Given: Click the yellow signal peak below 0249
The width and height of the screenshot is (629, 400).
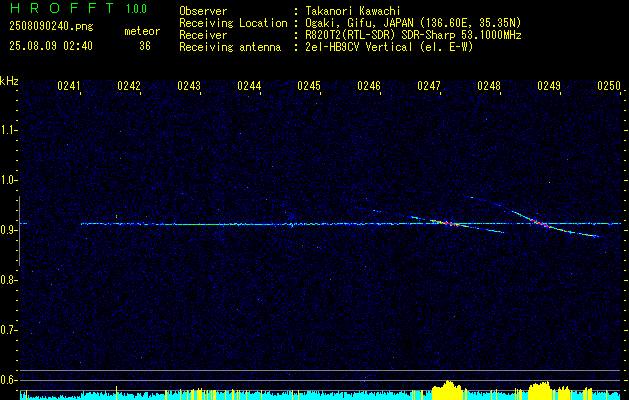Looking at the screenshot, I should click(x=539, y=389).
